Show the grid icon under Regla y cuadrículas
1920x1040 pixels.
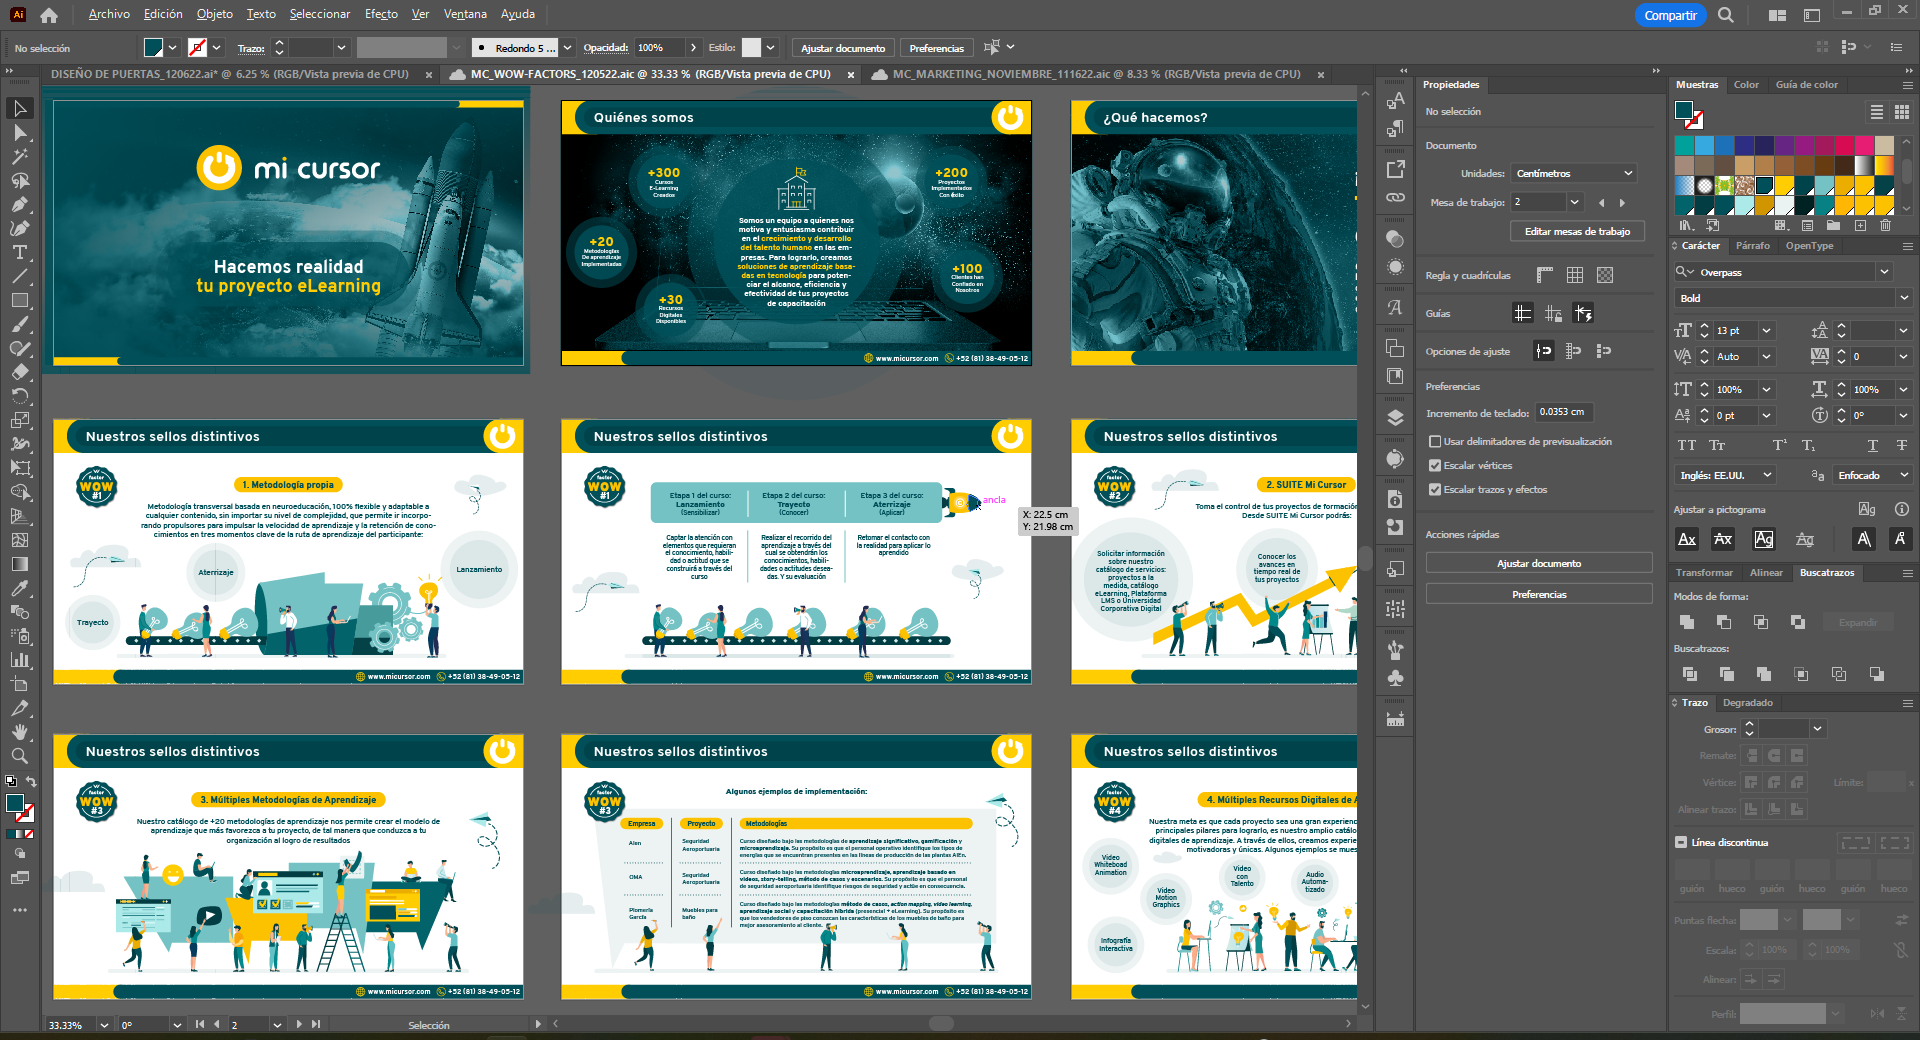pyautogui.click(x=1575, y=275)
